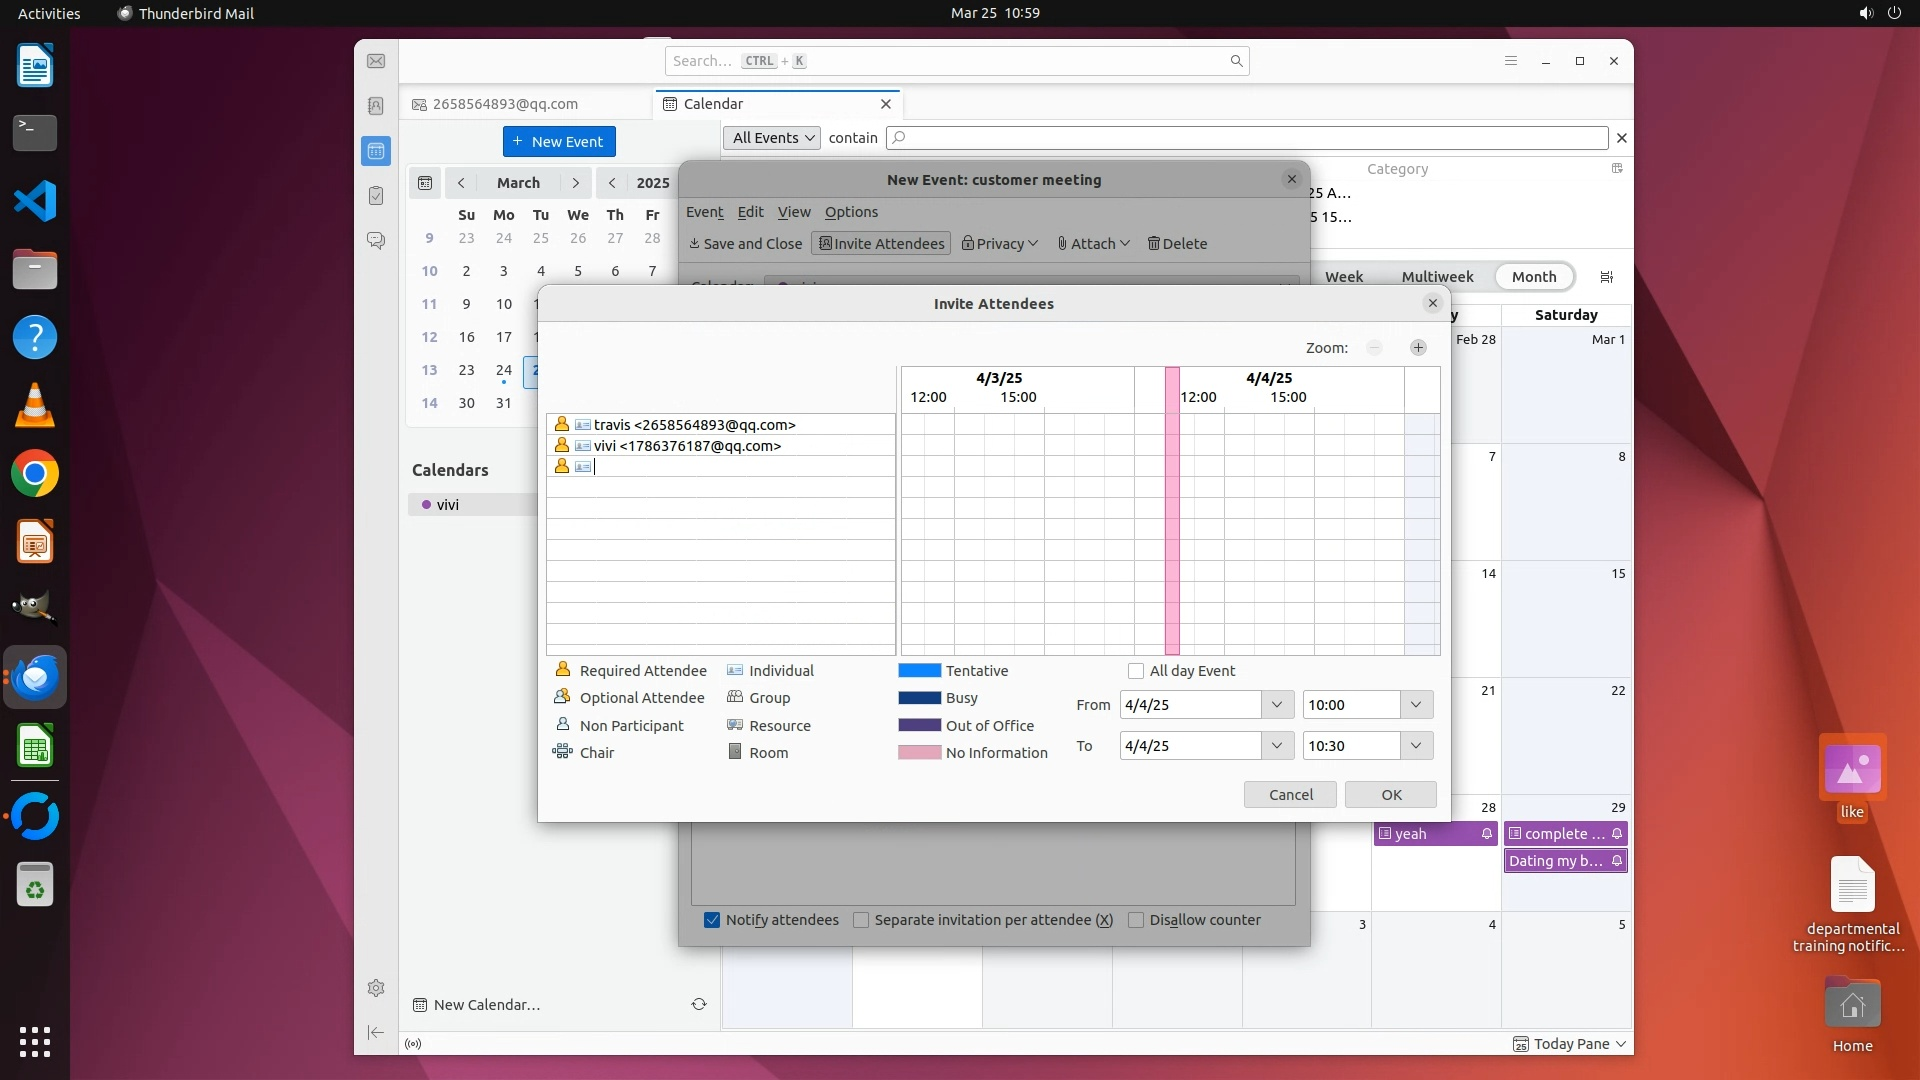Open the Address Book sidebar icon
The width and height of the screenshot is (1920, 1080).
tap(376, 106)
